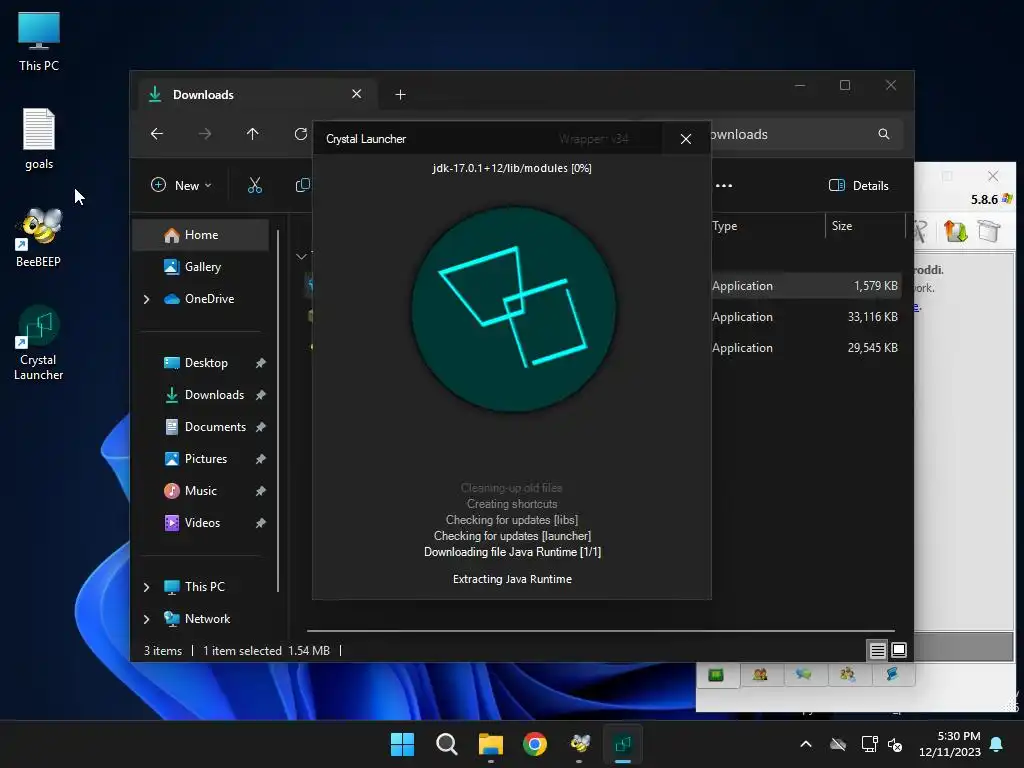This screenshot has width=1024, height=768.
Task: Switch to BeeBEEP in taskbar
Action: [579, 744]
